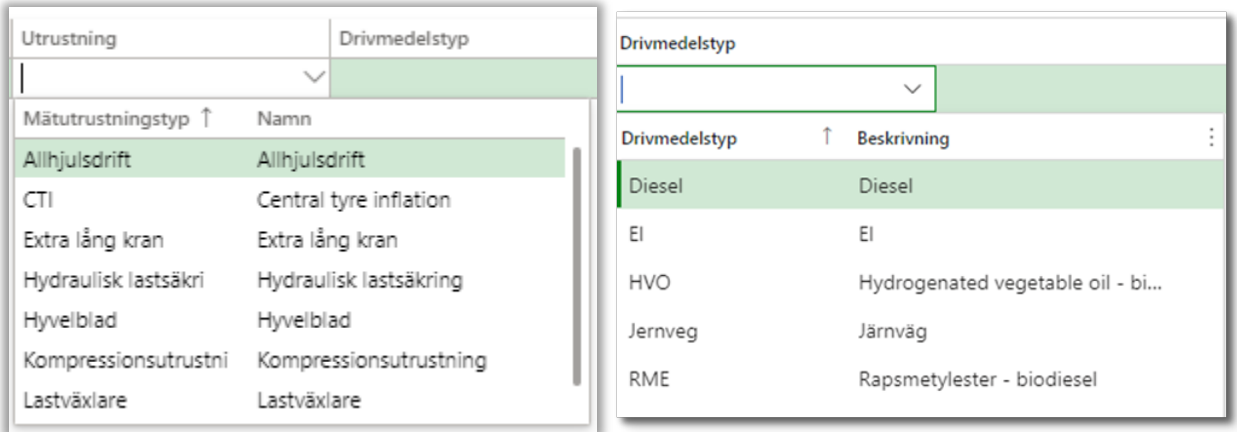This screenshot has height=432, width=1237.
Task: Select Hyvelblad from the list
Action: [70, 321]
